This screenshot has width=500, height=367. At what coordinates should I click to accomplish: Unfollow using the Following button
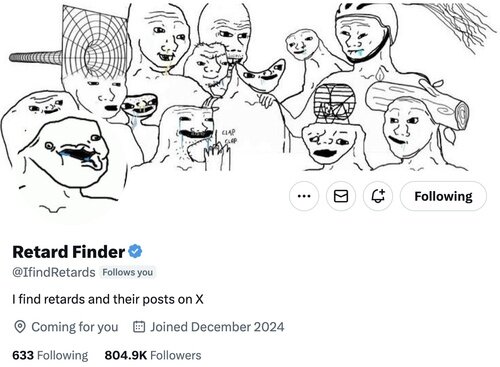pyautogui.click(x=443, y=196)
